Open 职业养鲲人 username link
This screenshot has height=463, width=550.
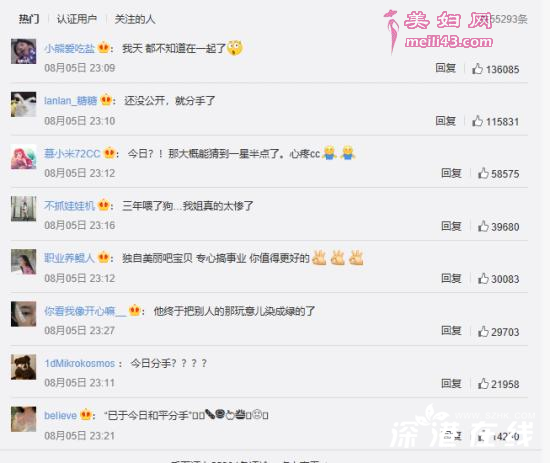pyautogui.click(x=69, y=258)
